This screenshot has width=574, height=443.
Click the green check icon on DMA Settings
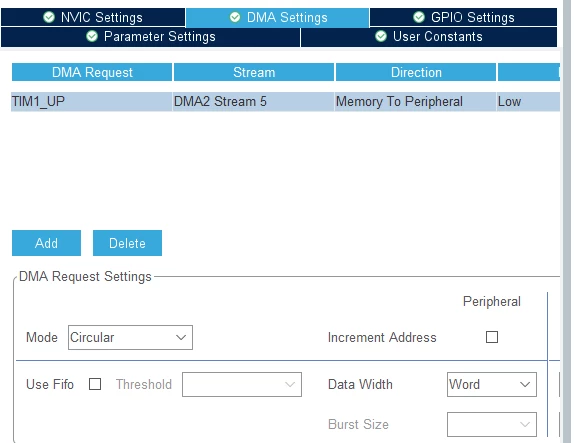point(235,17)
